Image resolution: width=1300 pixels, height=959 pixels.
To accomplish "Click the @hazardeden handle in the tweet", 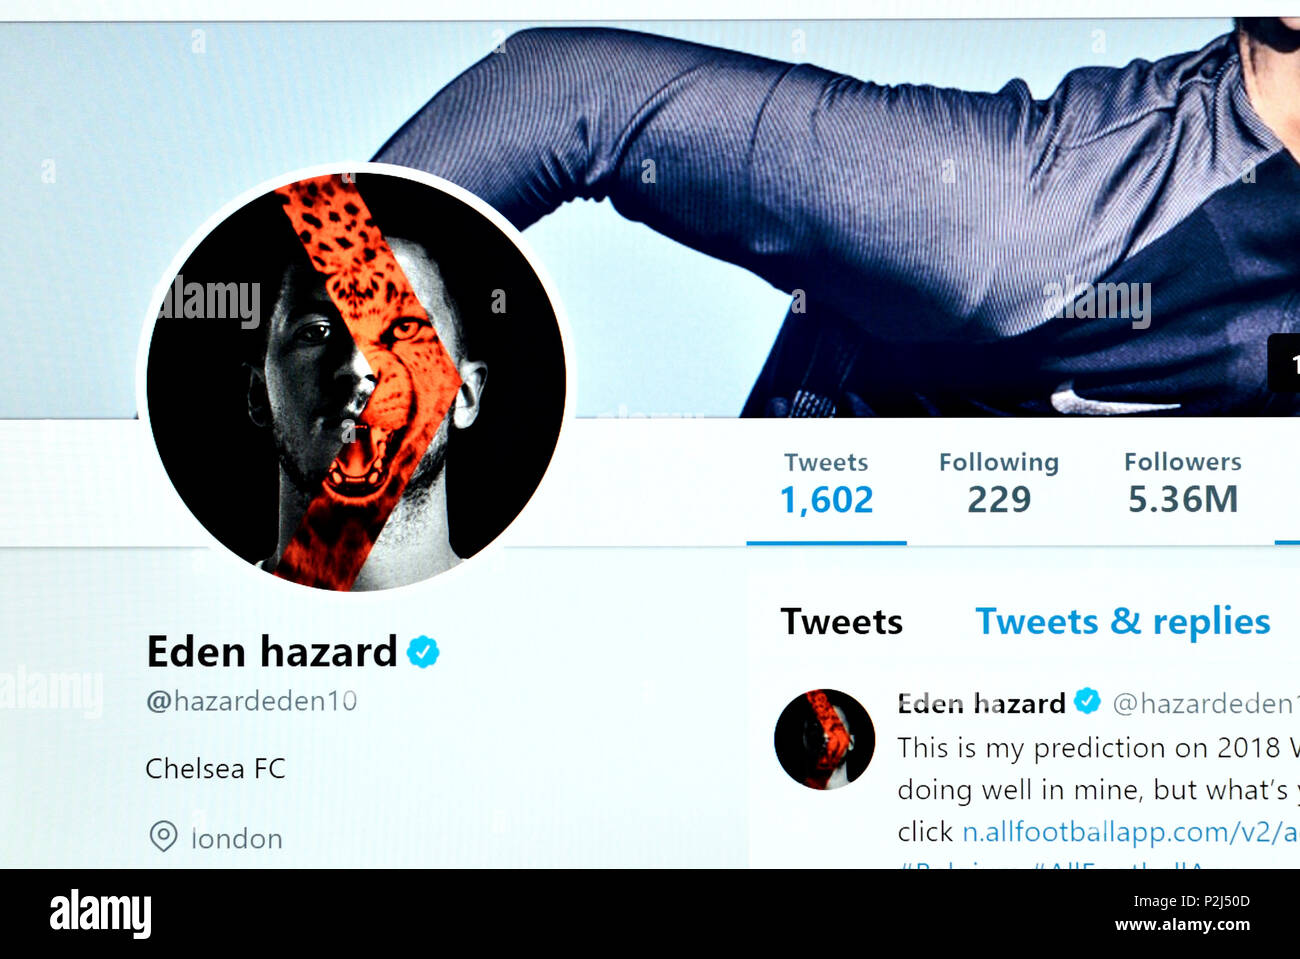I will (1206, 704).
